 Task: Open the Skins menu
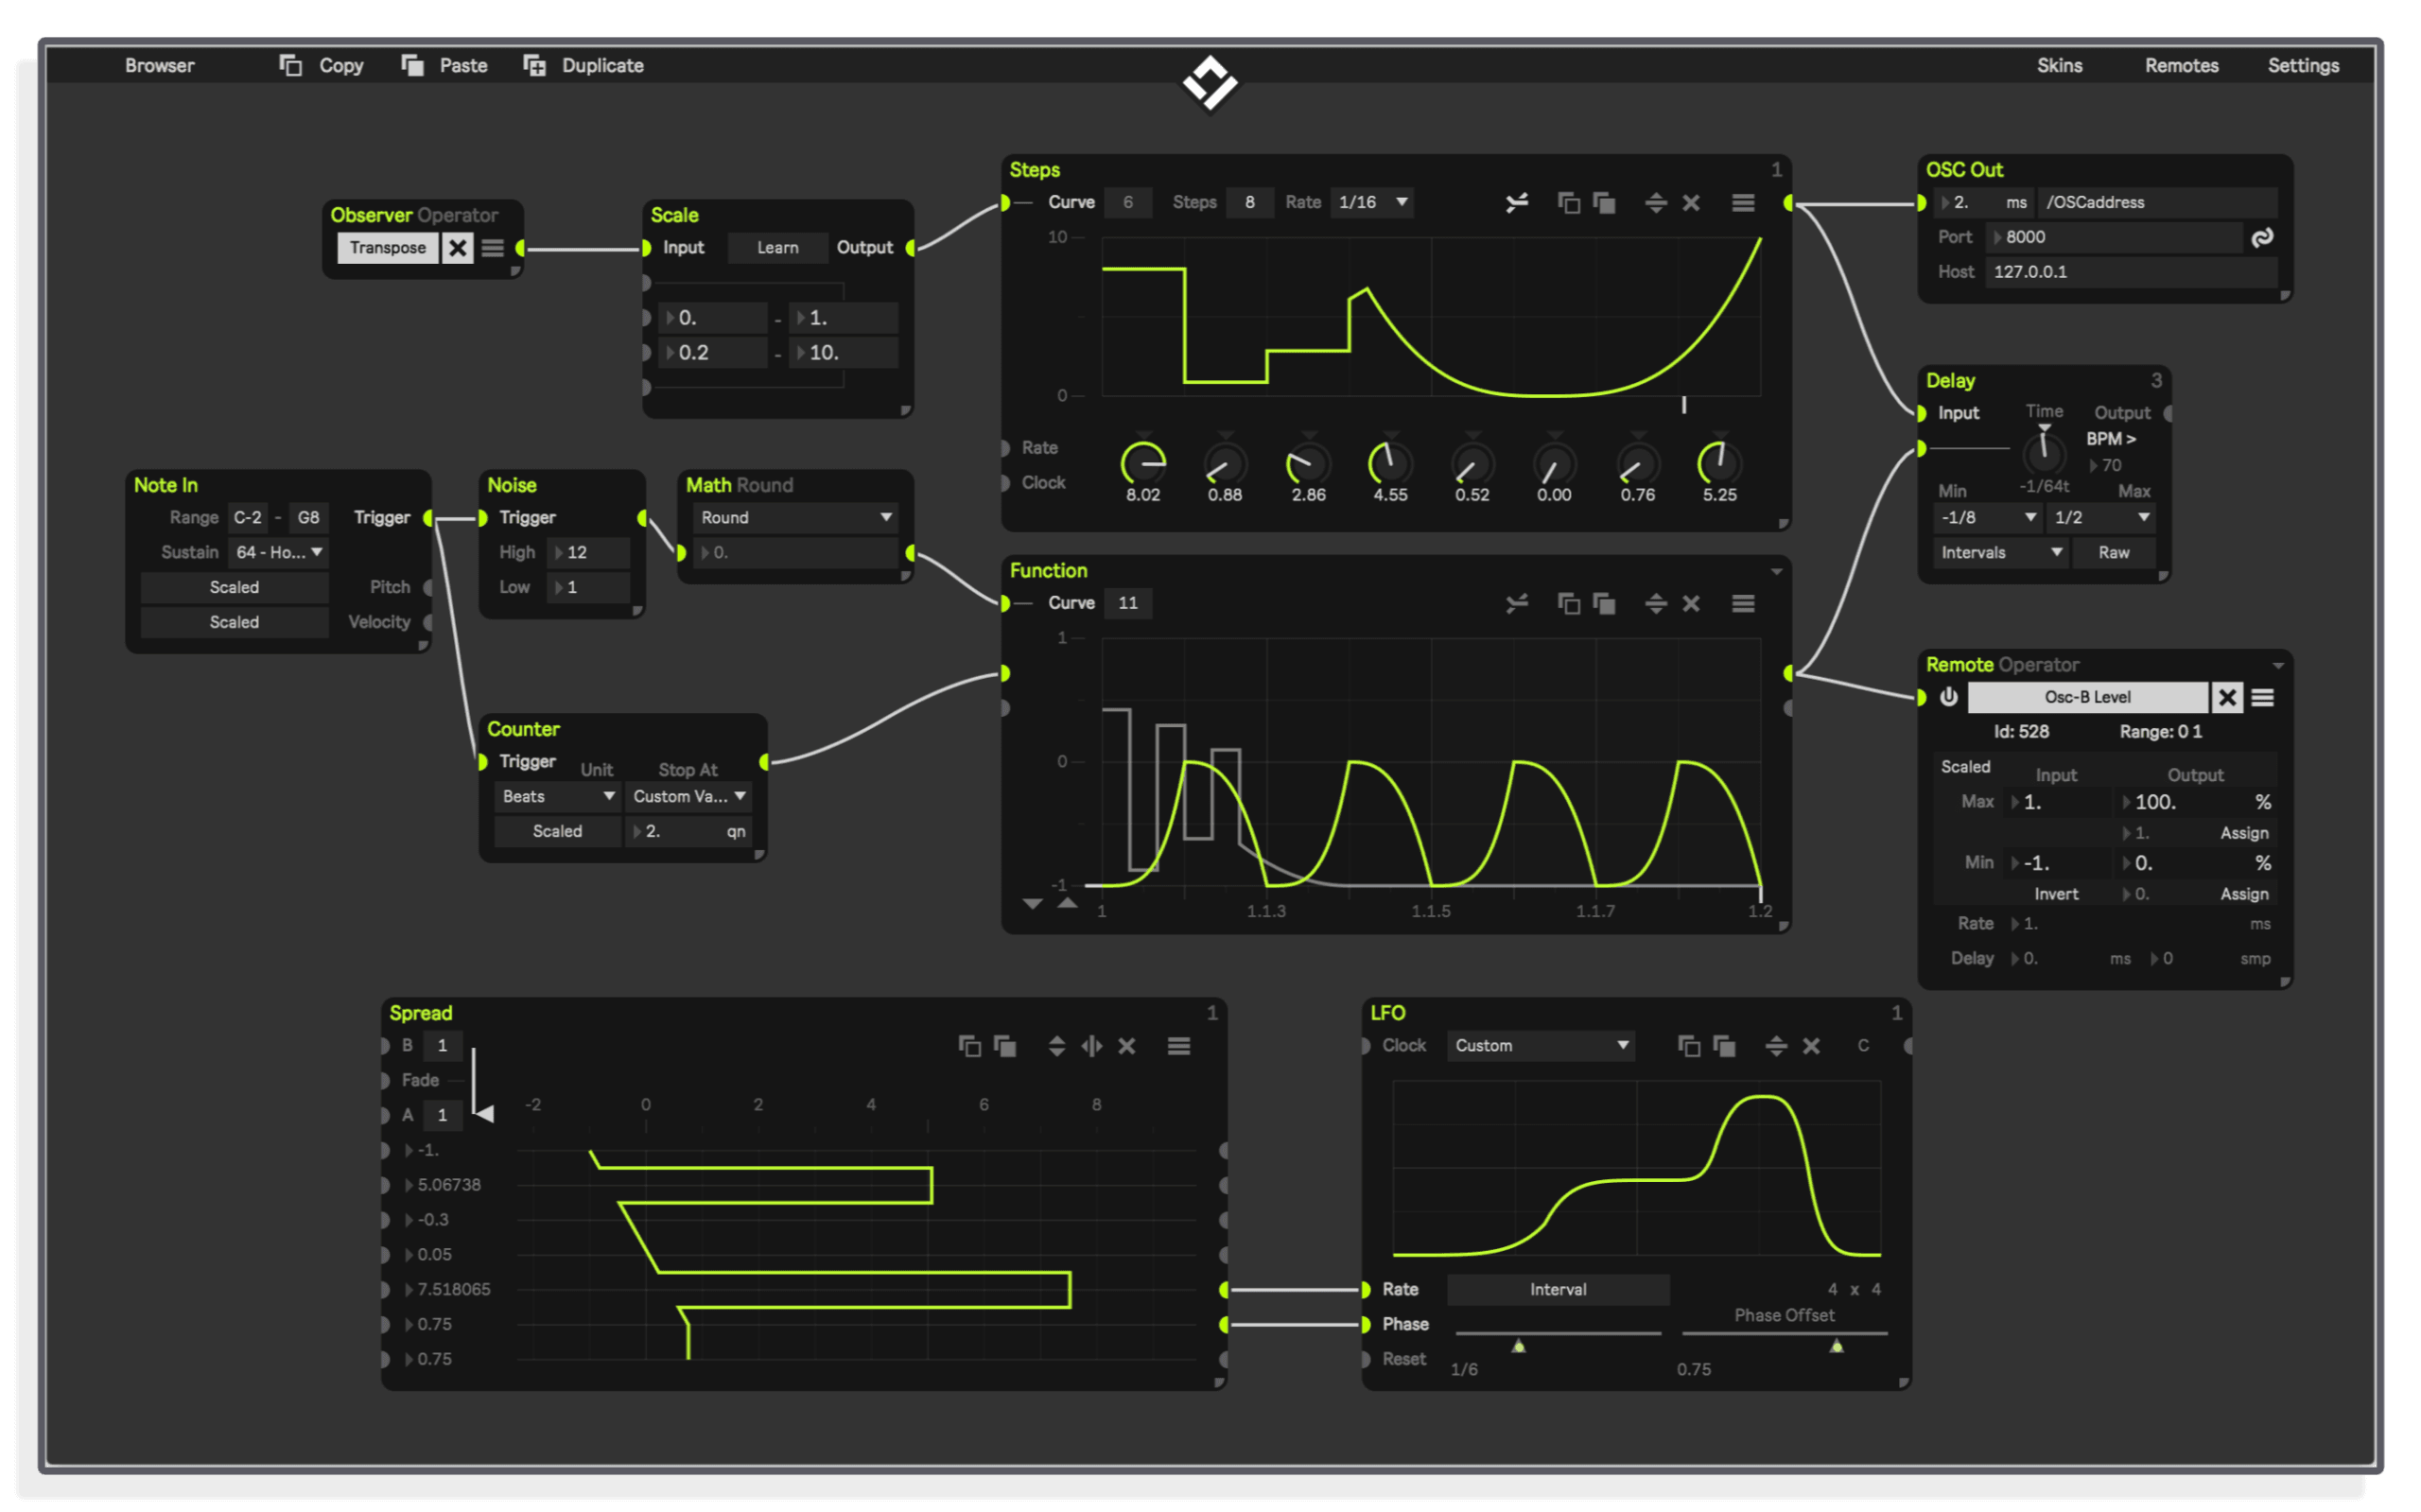pyautogui.click(x=2059, y=65)
